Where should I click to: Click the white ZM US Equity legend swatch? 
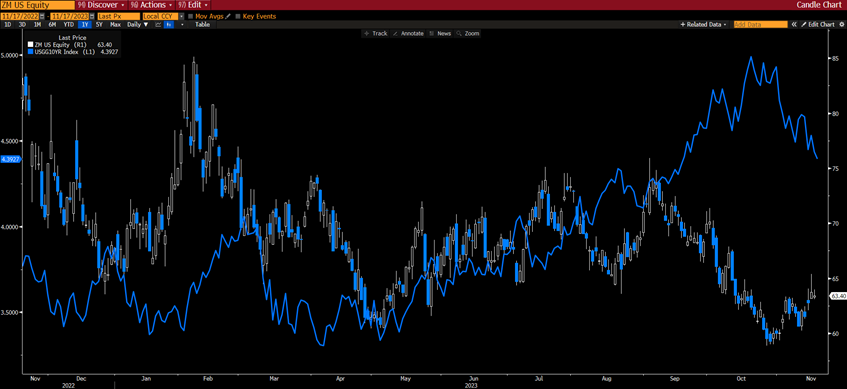point(30,45)
